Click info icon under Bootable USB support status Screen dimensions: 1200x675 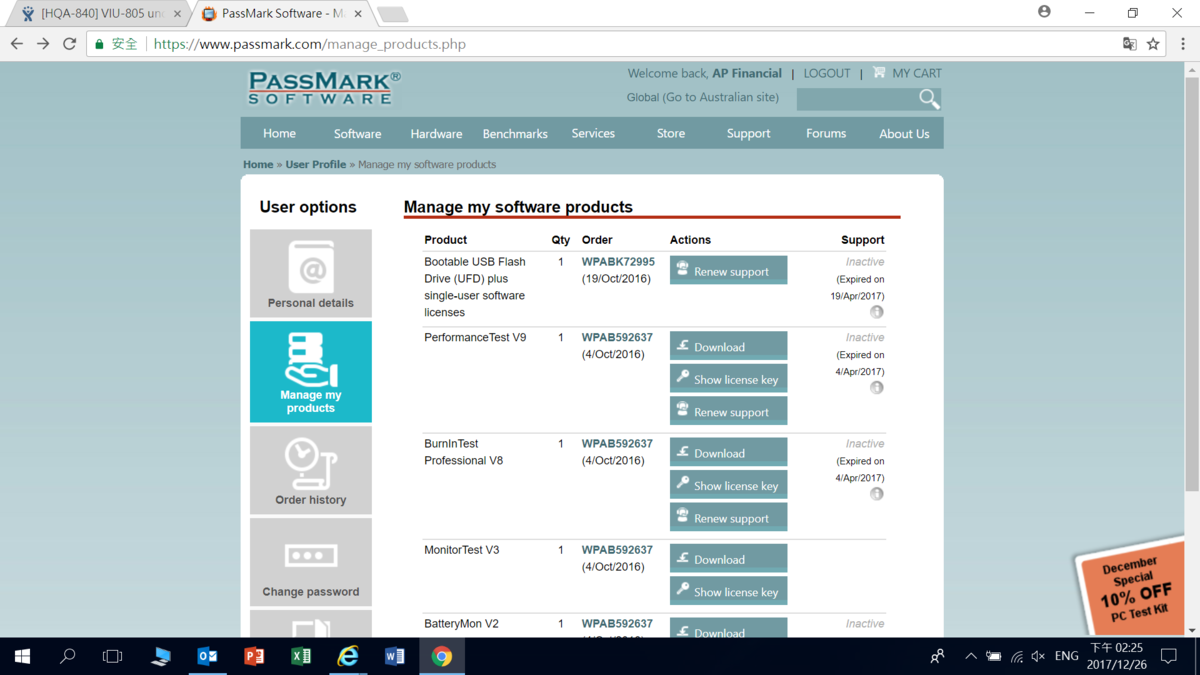coord(876,312)
